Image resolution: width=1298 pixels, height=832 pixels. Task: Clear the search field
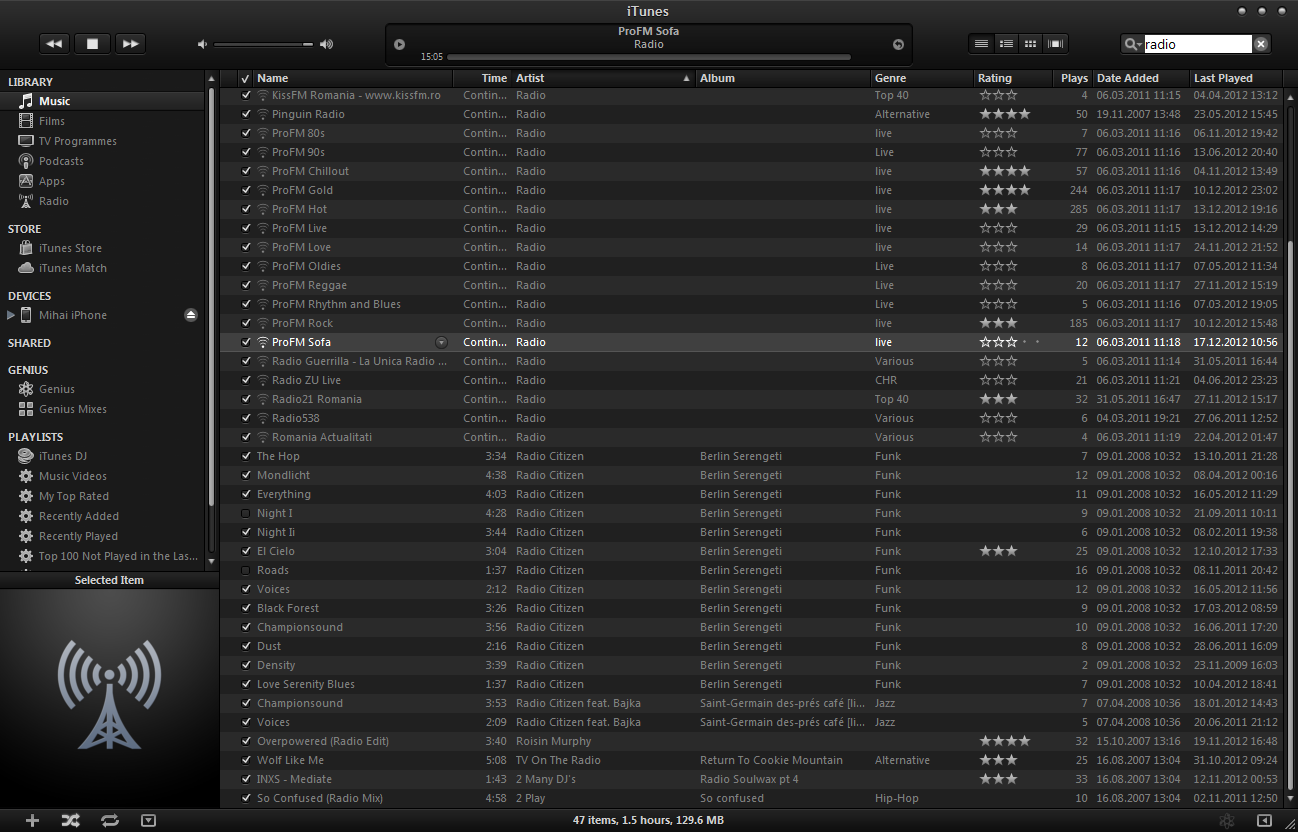tap(1261, 44)
